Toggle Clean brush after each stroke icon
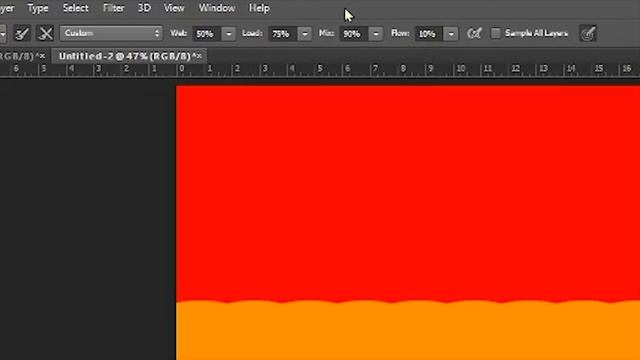This screenshot has height=360, width=640. 45,33
